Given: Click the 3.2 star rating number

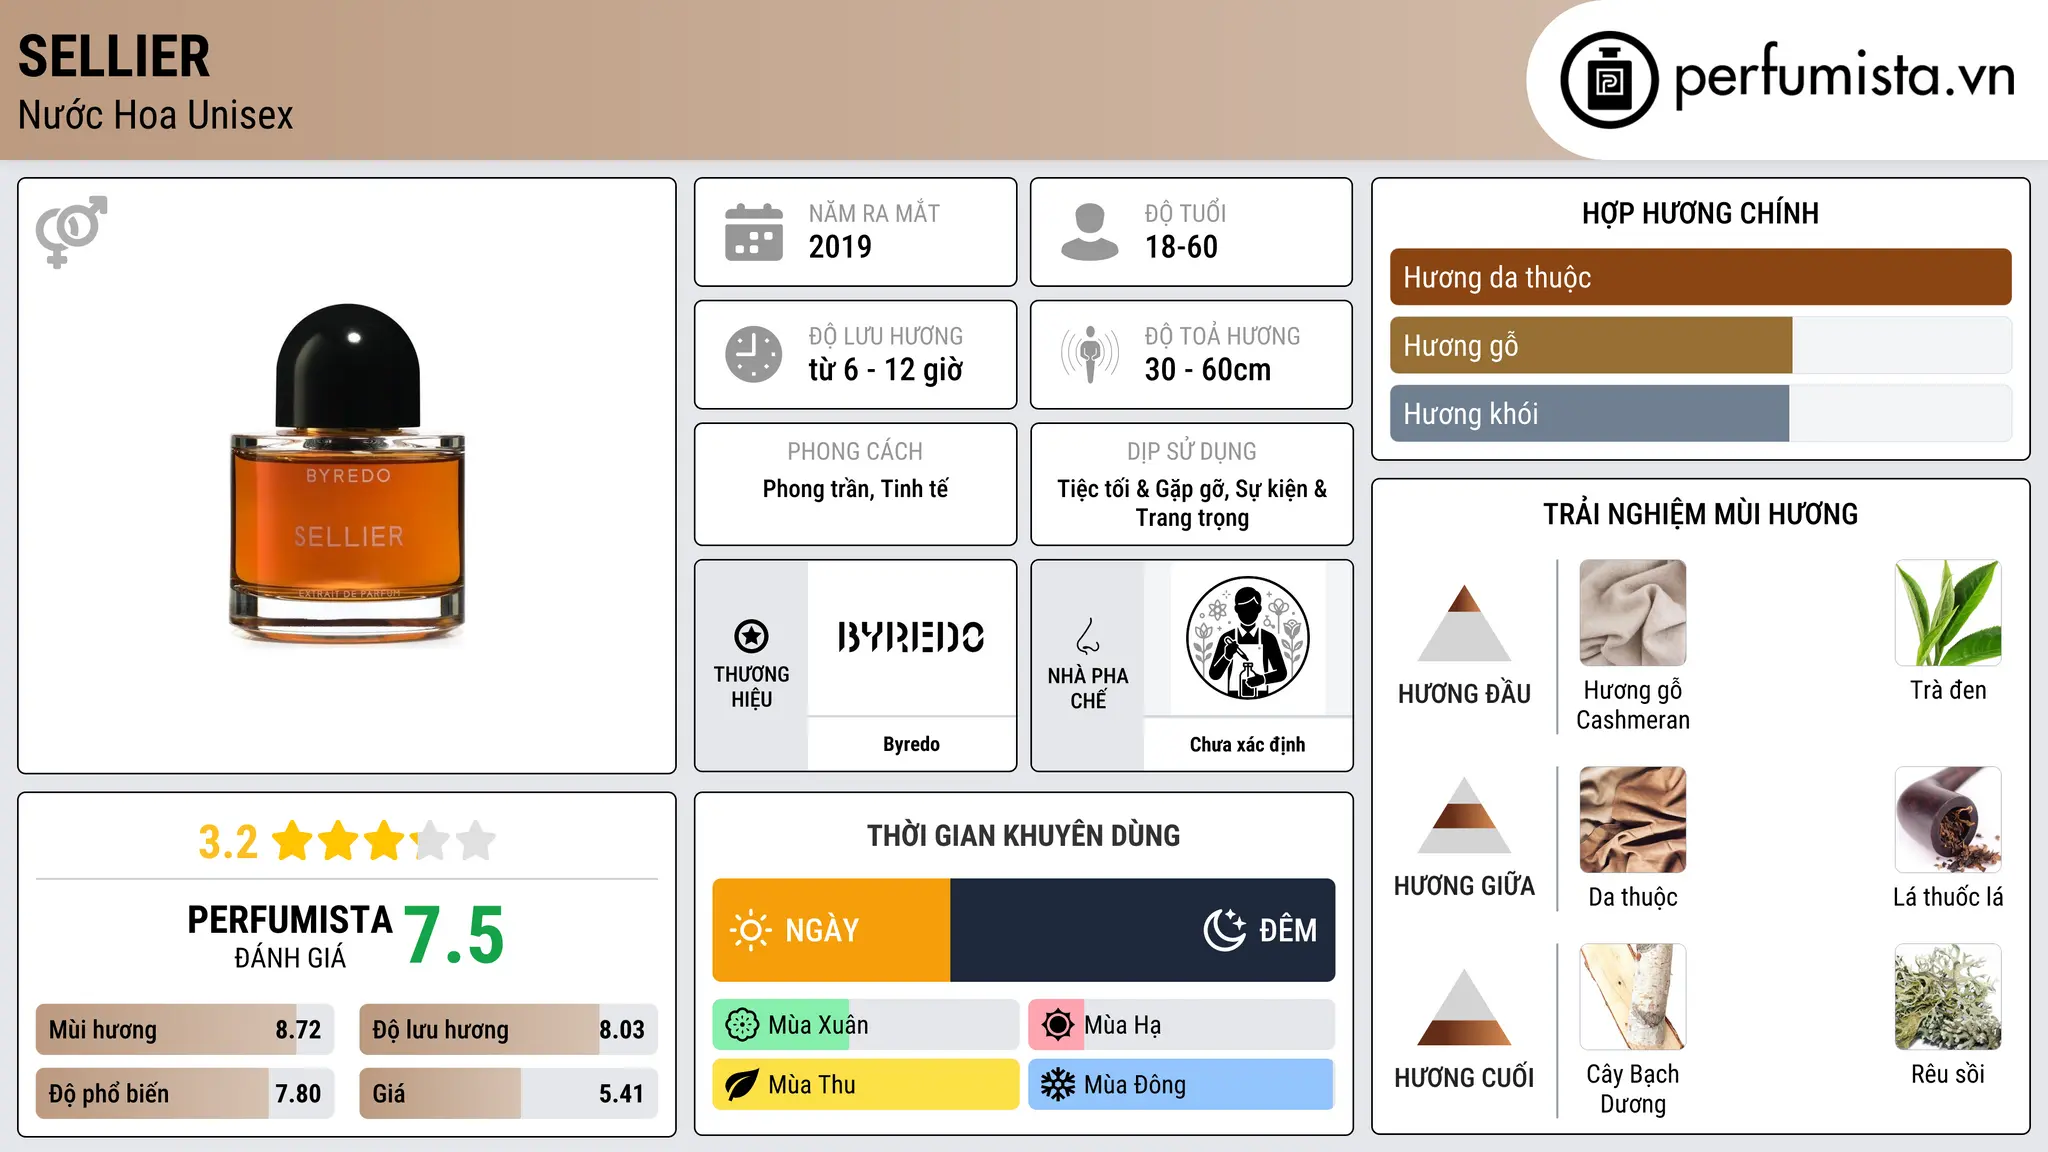Looking at the screenshot, I should 228,842.
